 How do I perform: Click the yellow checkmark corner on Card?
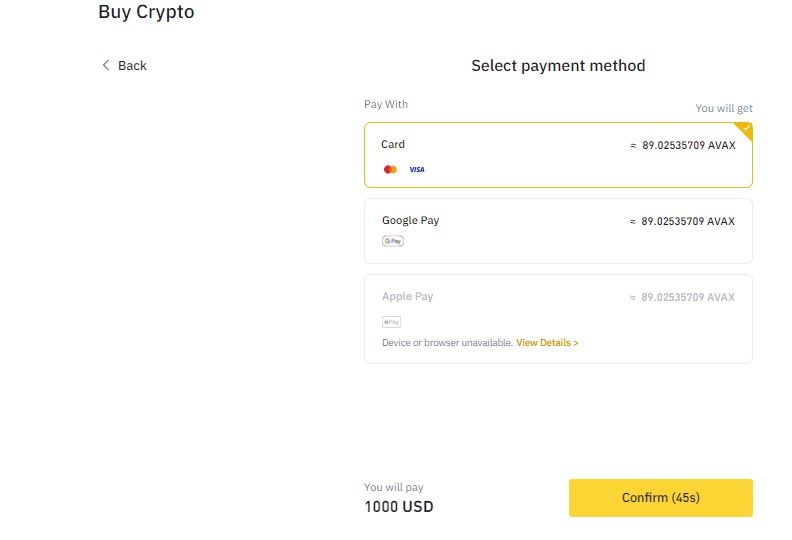pyautogui.click(x=744, y=129)
